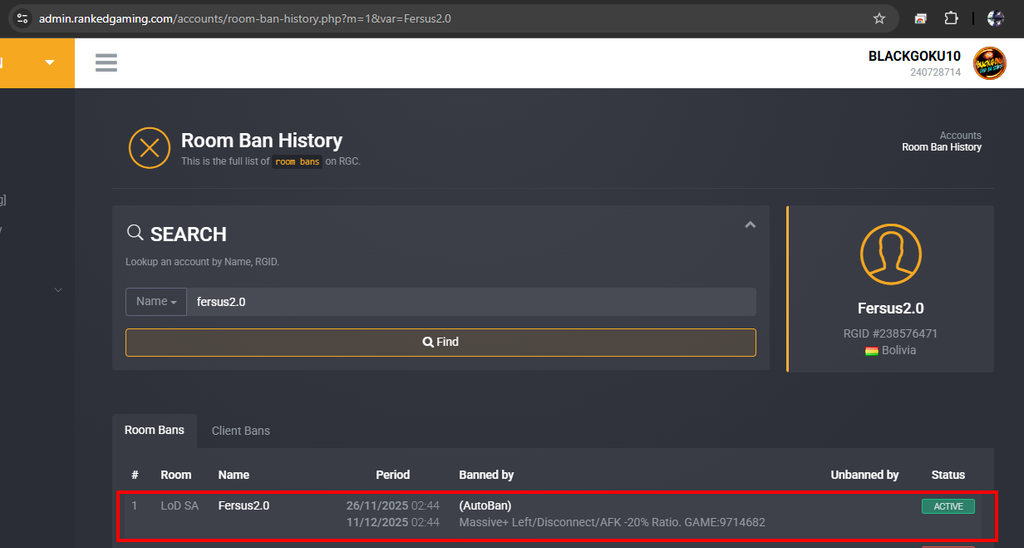Click the Period column header
The width and height of the screenshot is (1024, 548).
point(392,475)
